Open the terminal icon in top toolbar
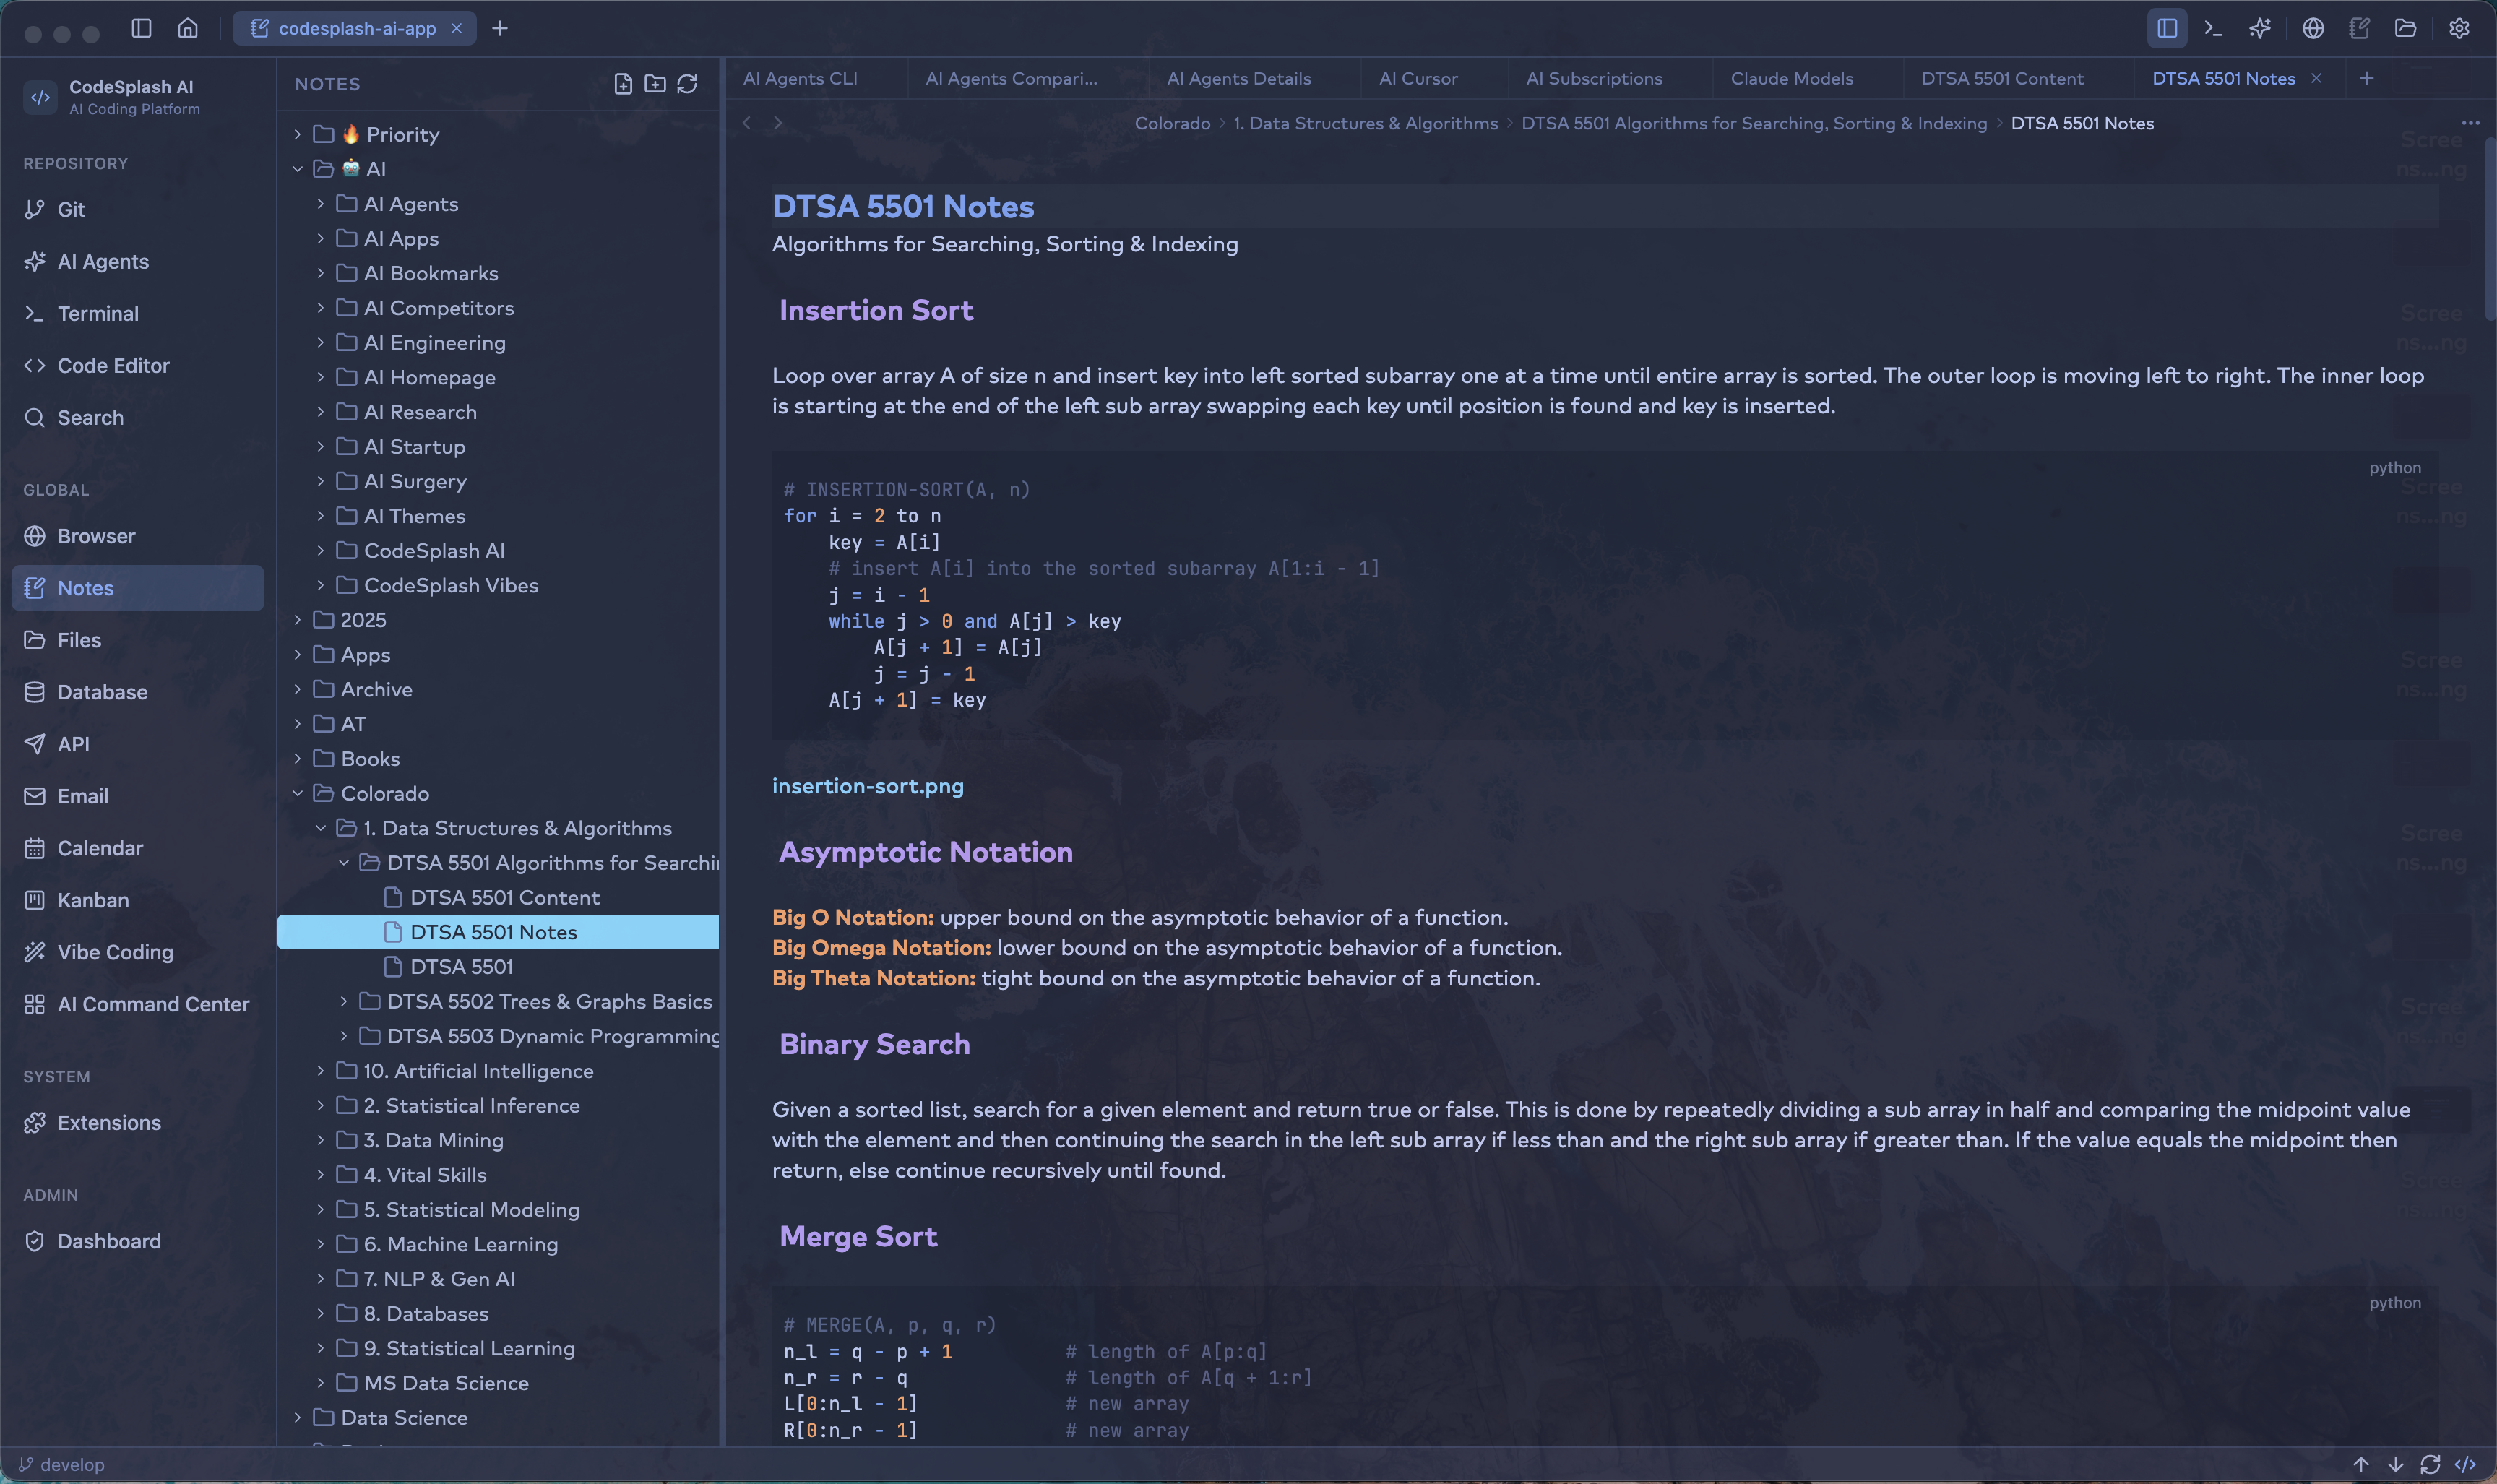 (2213, 28)
